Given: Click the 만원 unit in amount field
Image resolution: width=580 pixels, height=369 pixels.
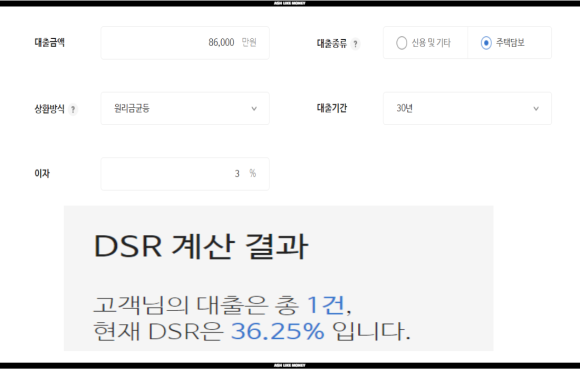Looking at the screenshot, I should tap(249, 43).
